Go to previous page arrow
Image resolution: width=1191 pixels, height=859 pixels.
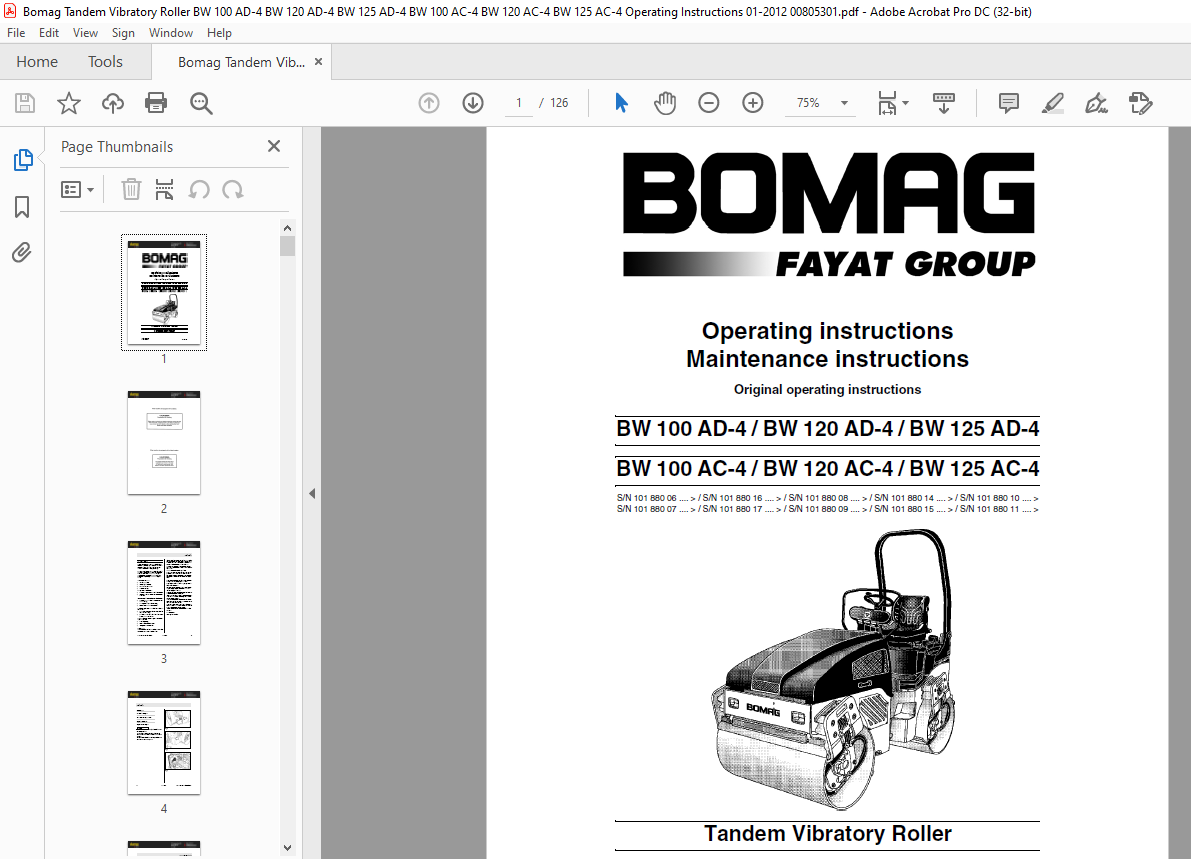coord(429,103)
